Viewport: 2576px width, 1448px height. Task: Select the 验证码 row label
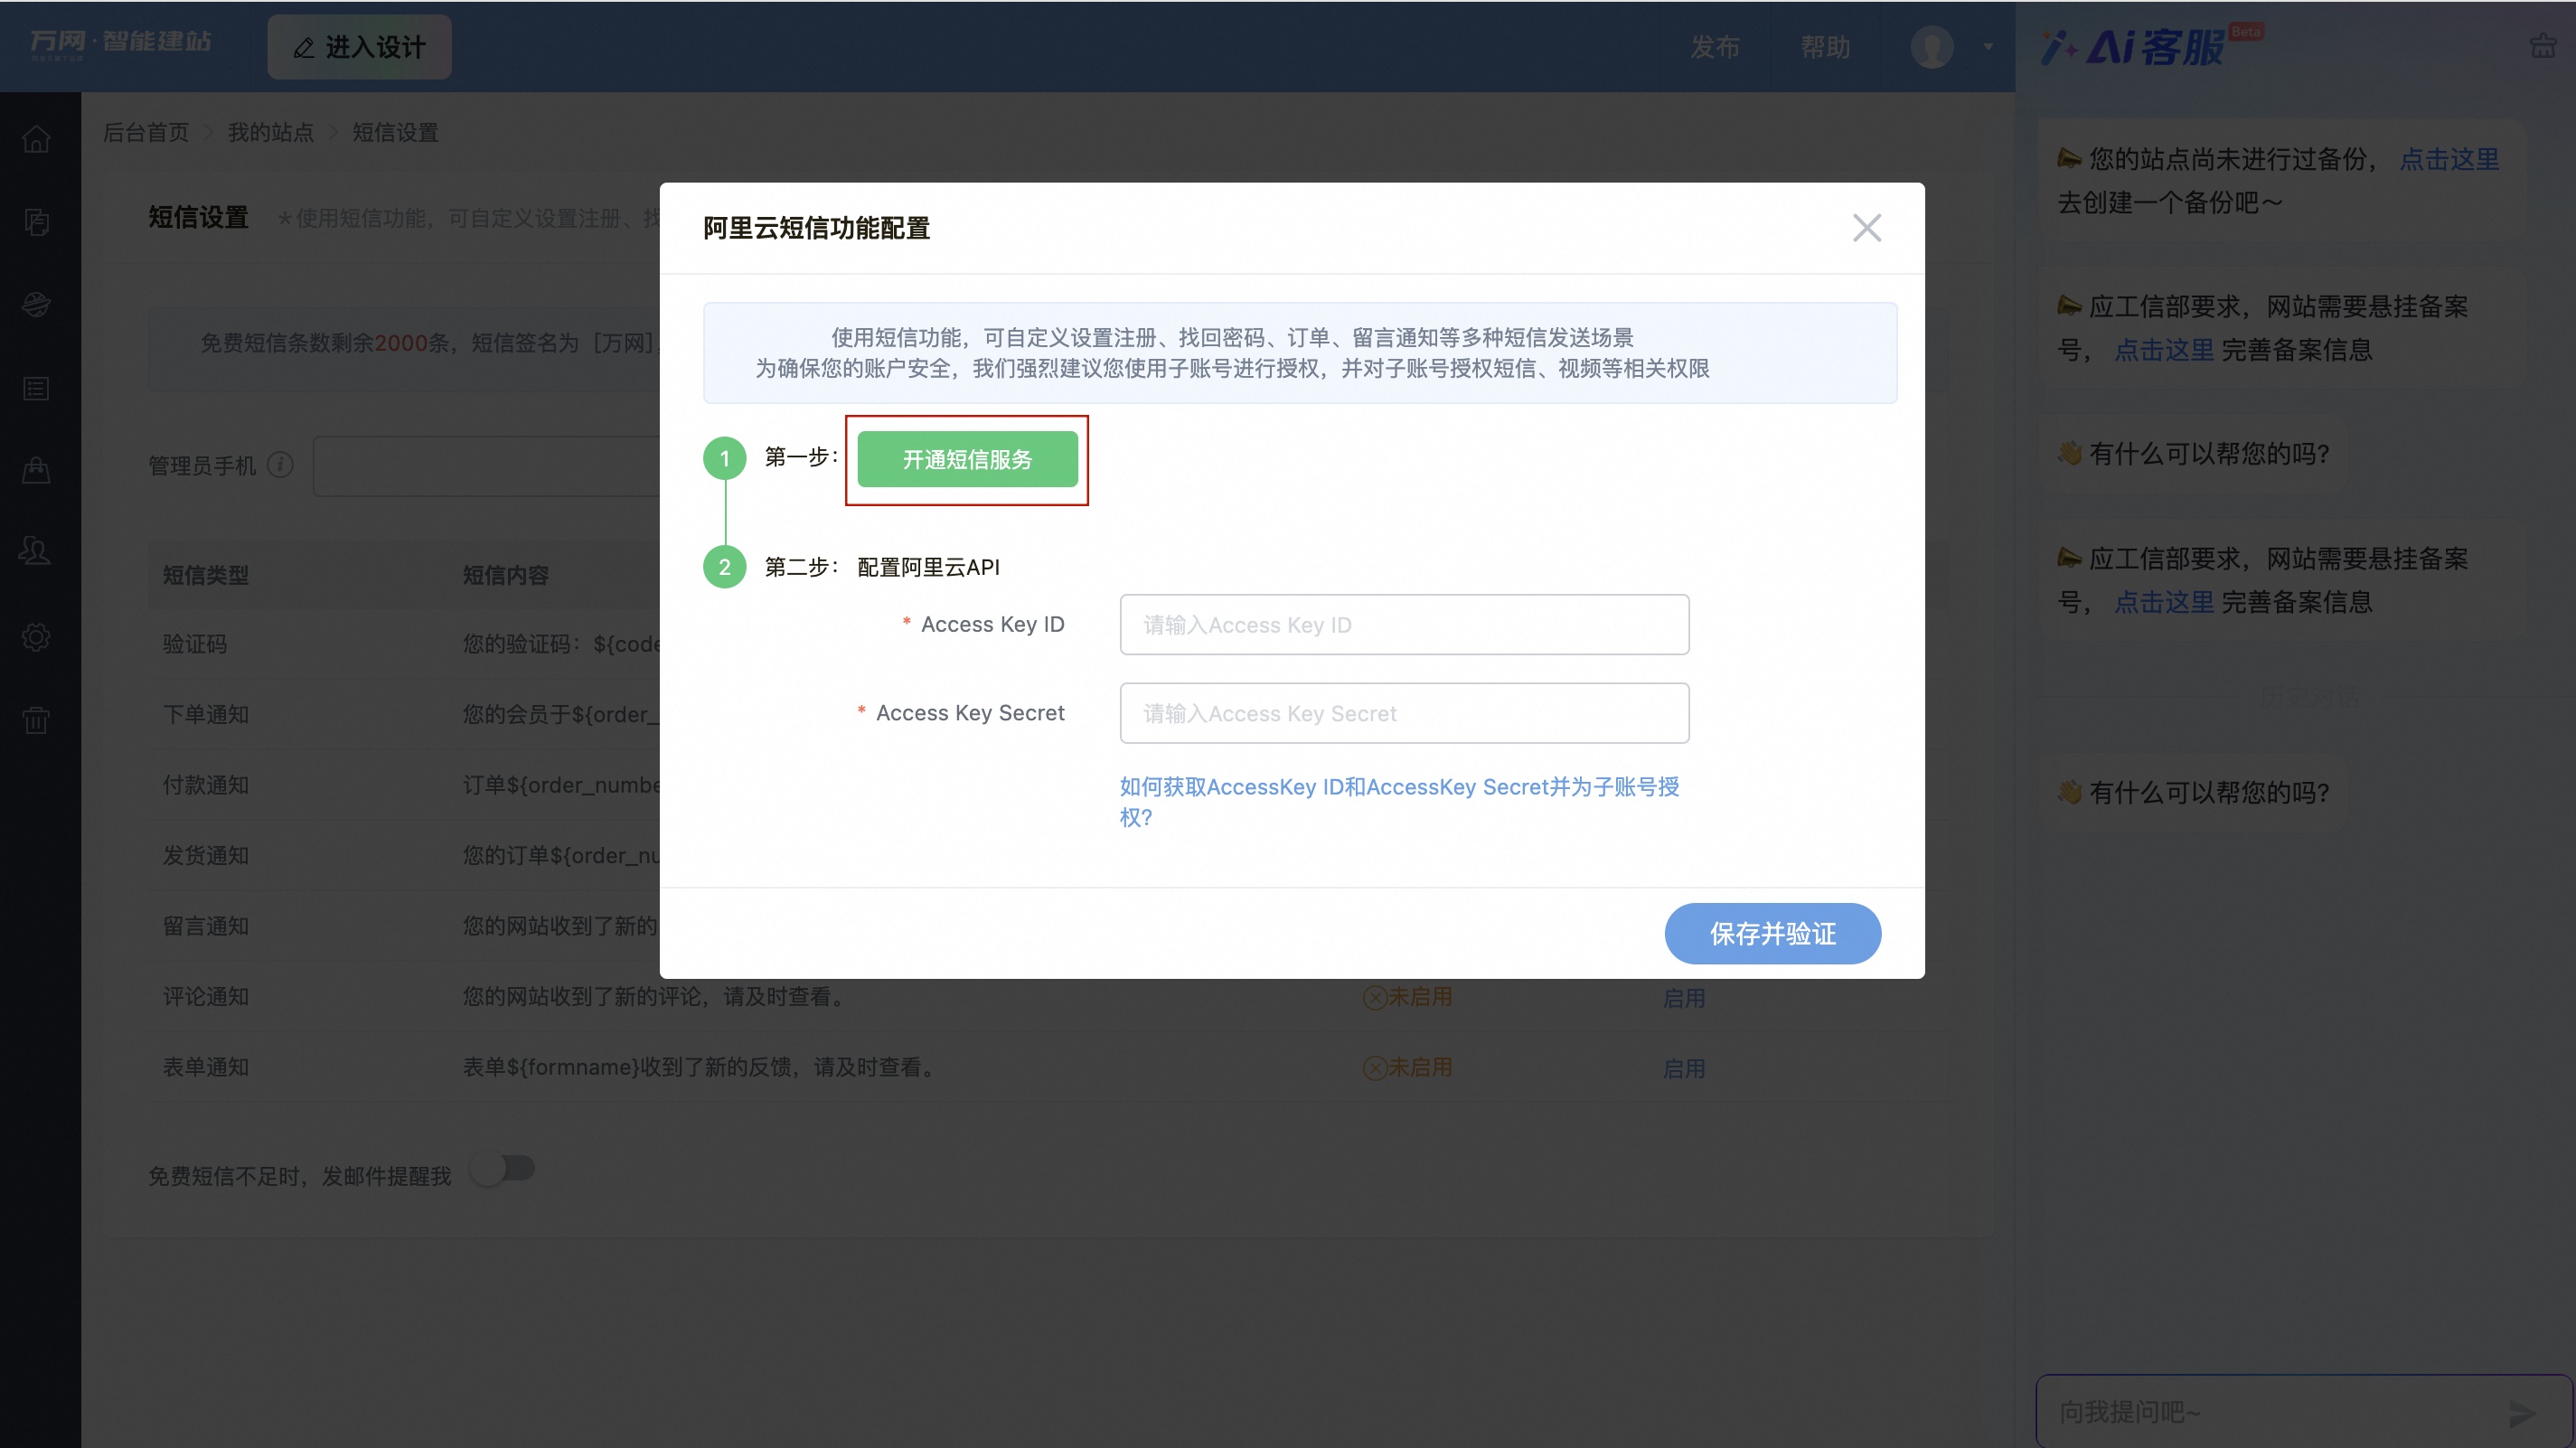(x=195, y=644)
